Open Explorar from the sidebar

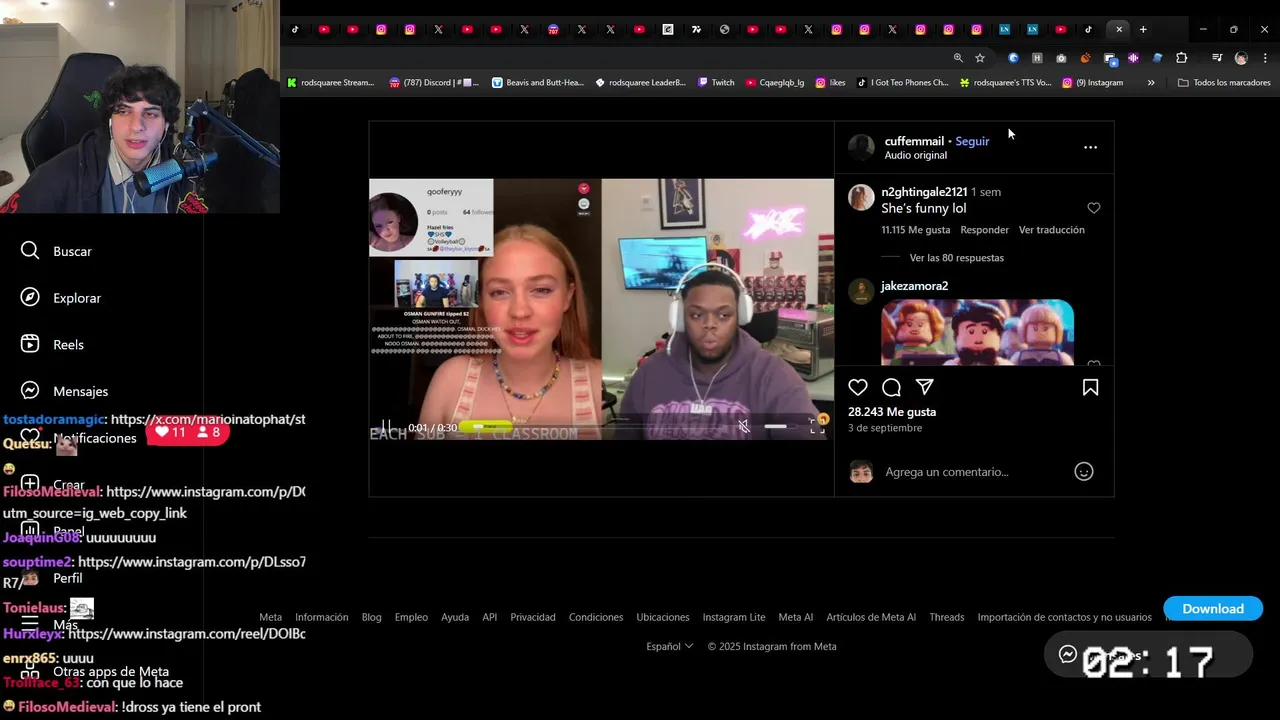pyautogui.click(x=62, y=298)
